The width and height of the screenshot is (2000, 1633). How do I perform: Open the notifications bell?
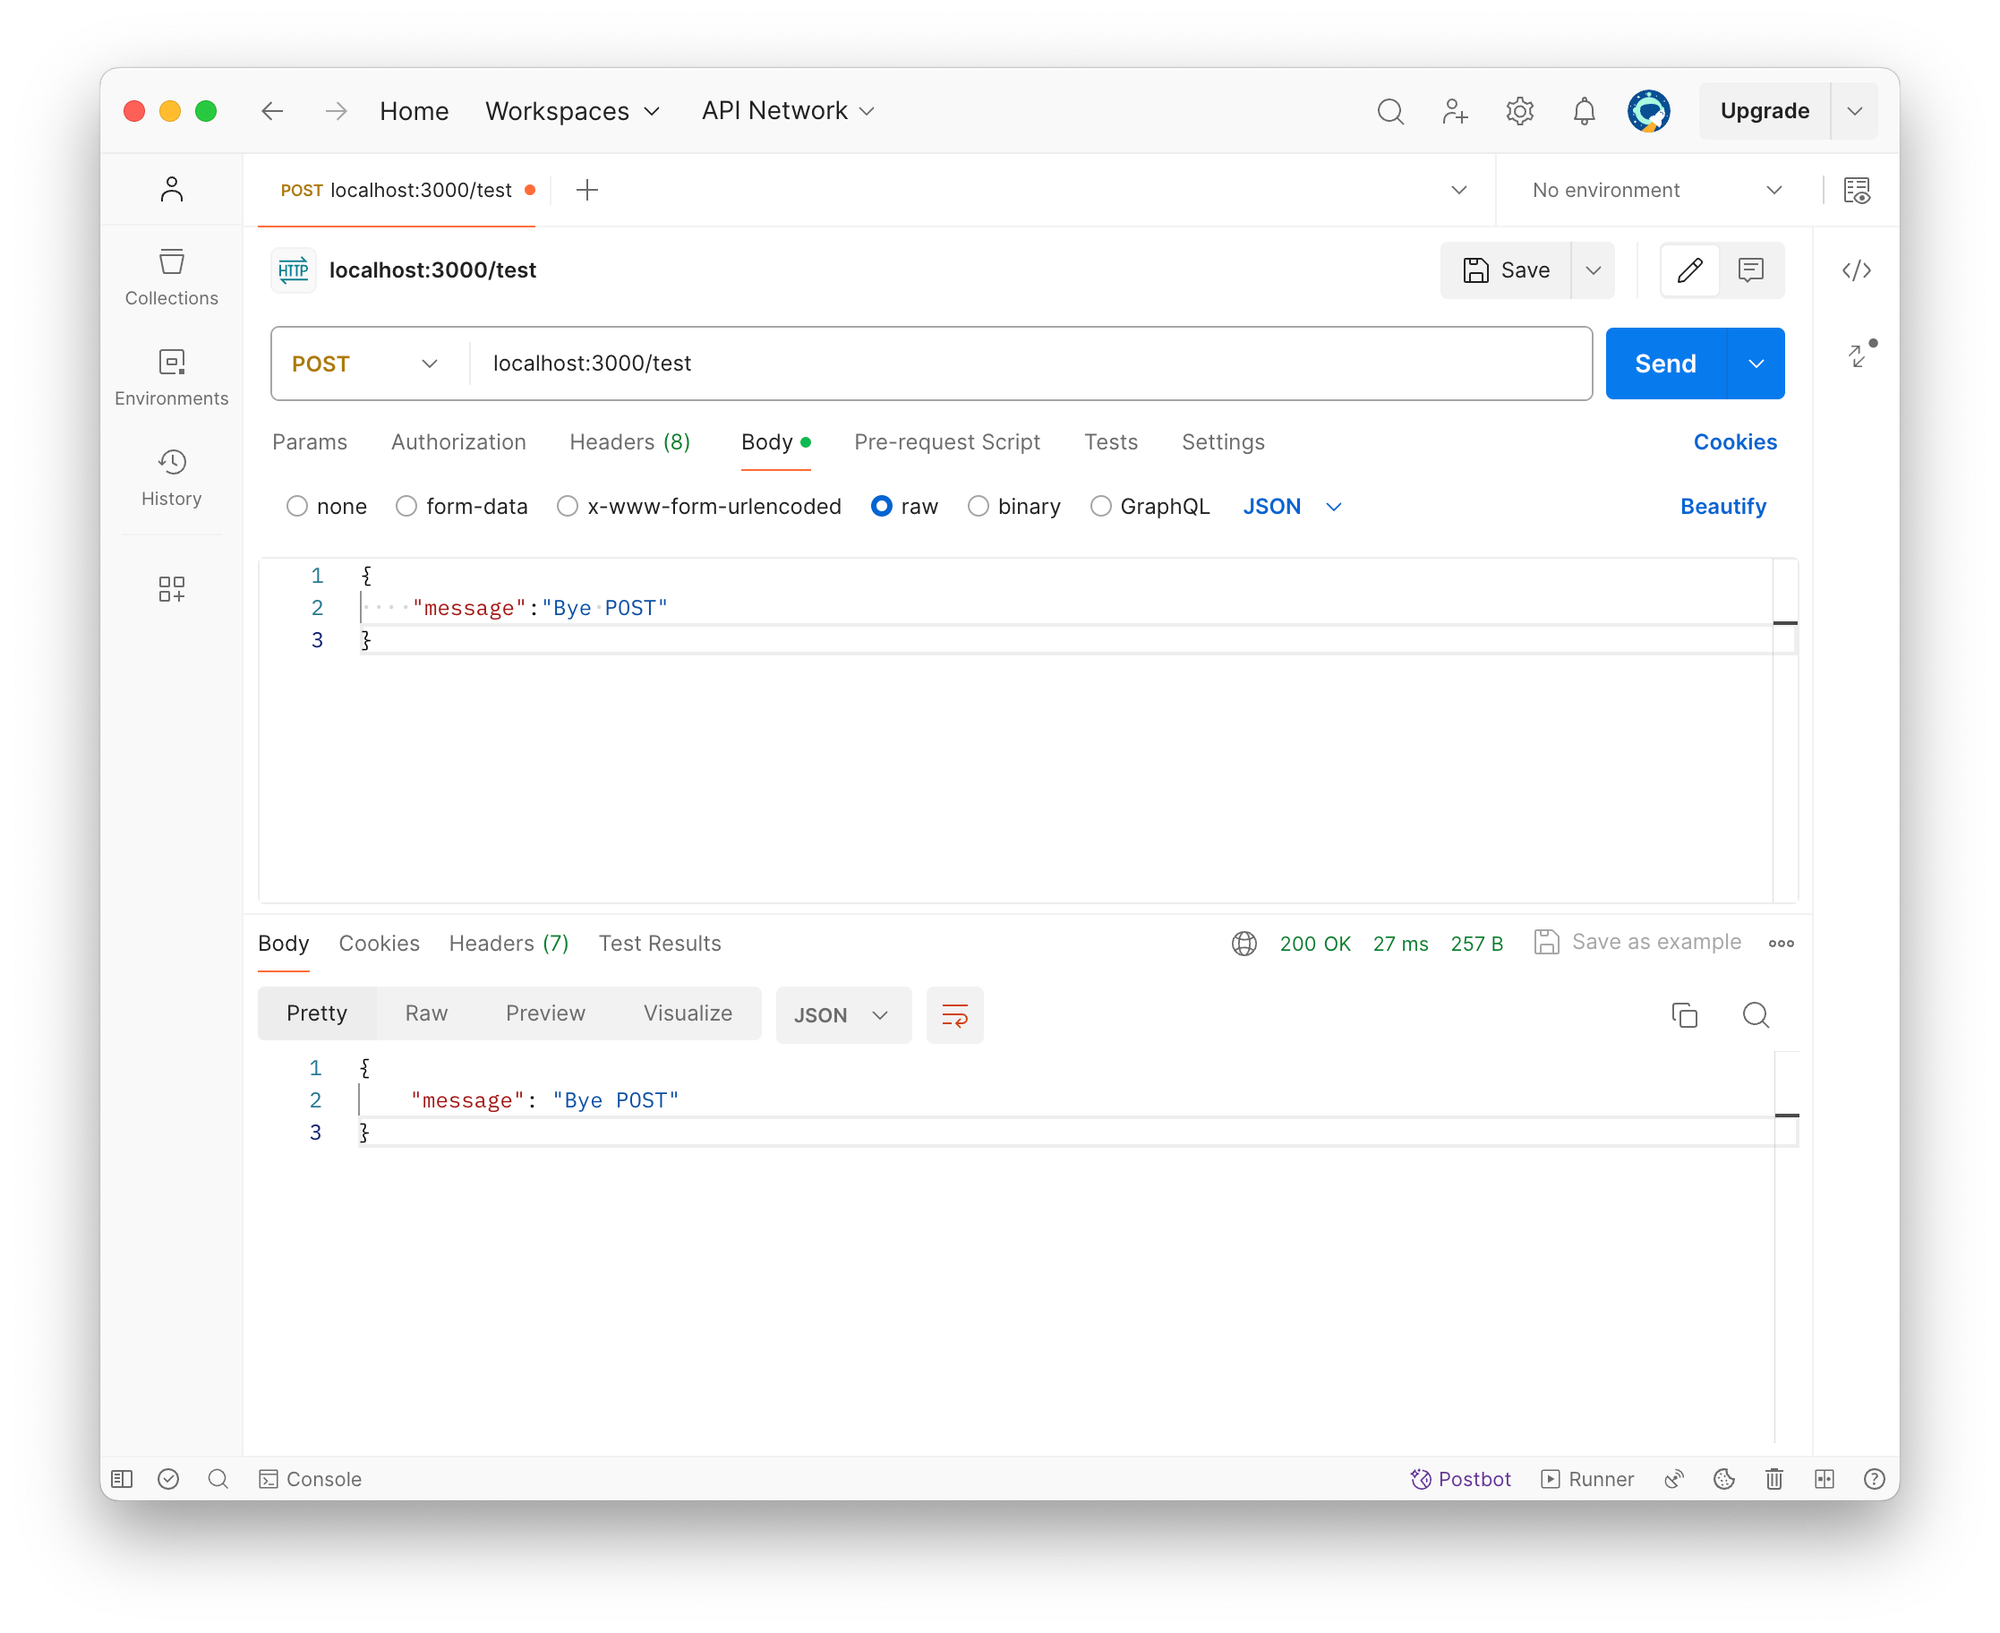point(1584,111)
